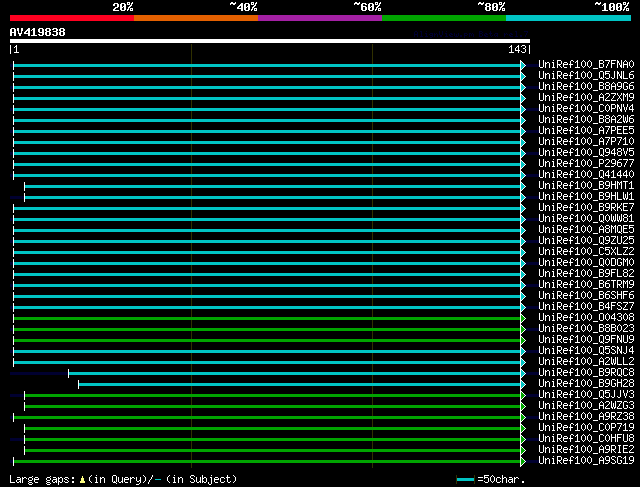Screen dimensions: 640x487
Task: Open the UniRef100_C0PNV4 subject link
Action: (586, 109)
